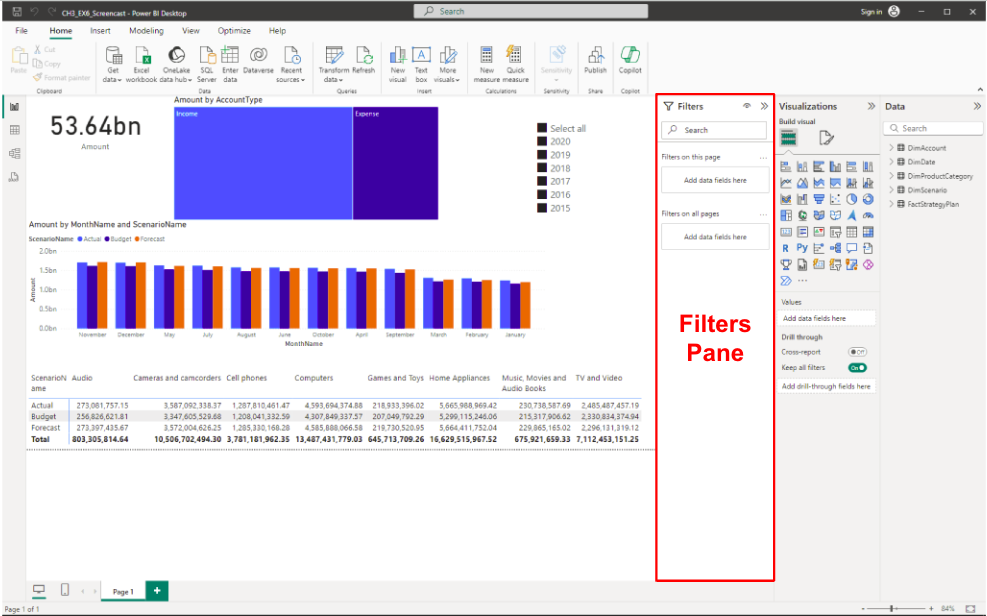Select the donut chart visualization
The height and width of the screenshot is (616, 987).
point(868,199)
